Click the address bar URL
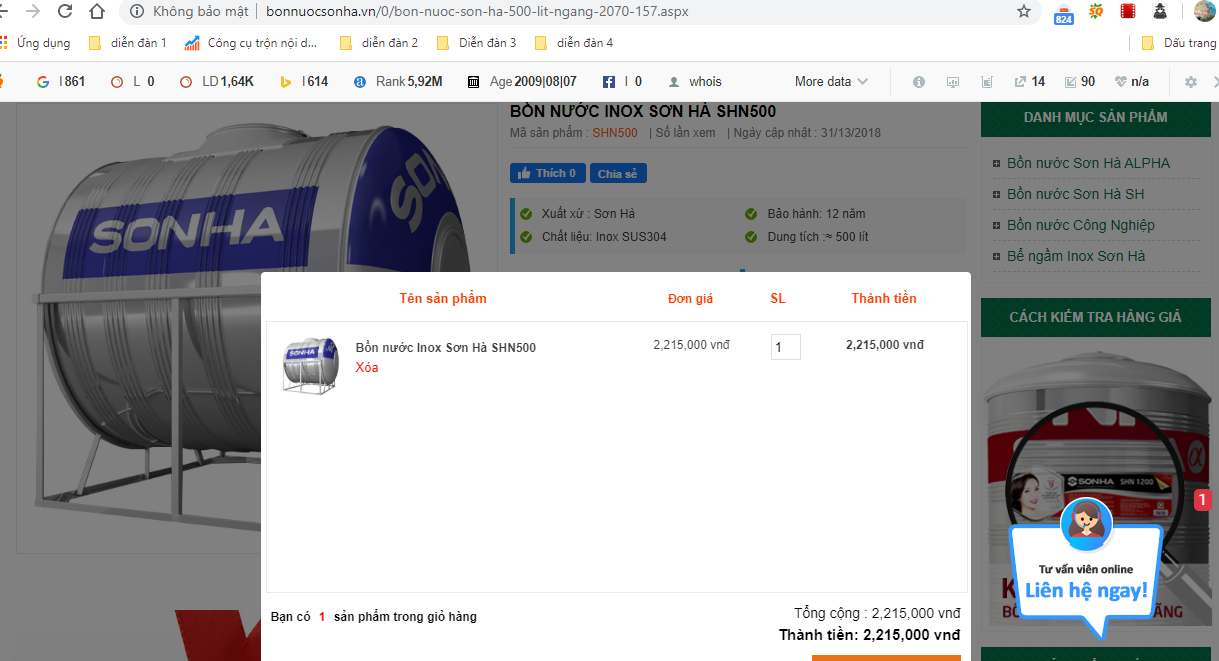Viewport: 1219px width, 661px height. 477,12
